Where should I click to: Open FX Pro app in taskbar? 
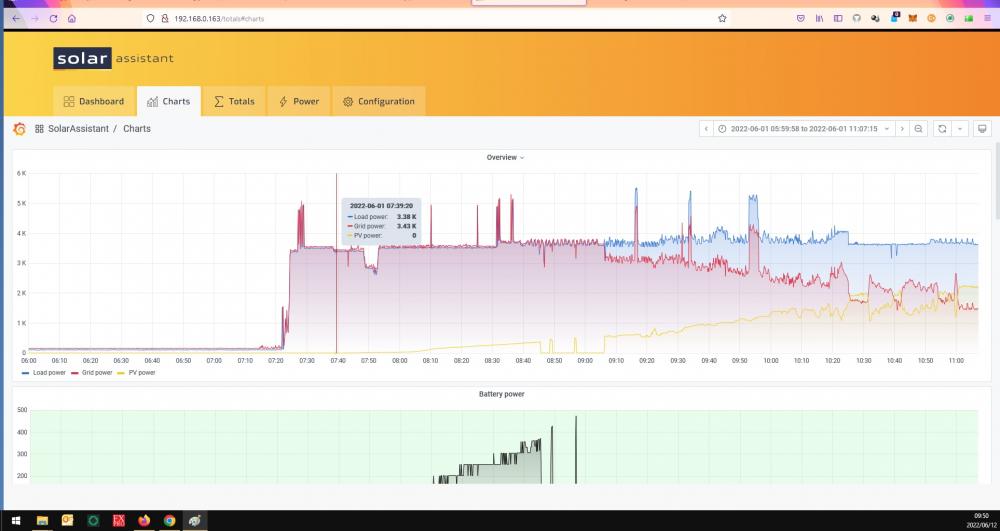119,521
